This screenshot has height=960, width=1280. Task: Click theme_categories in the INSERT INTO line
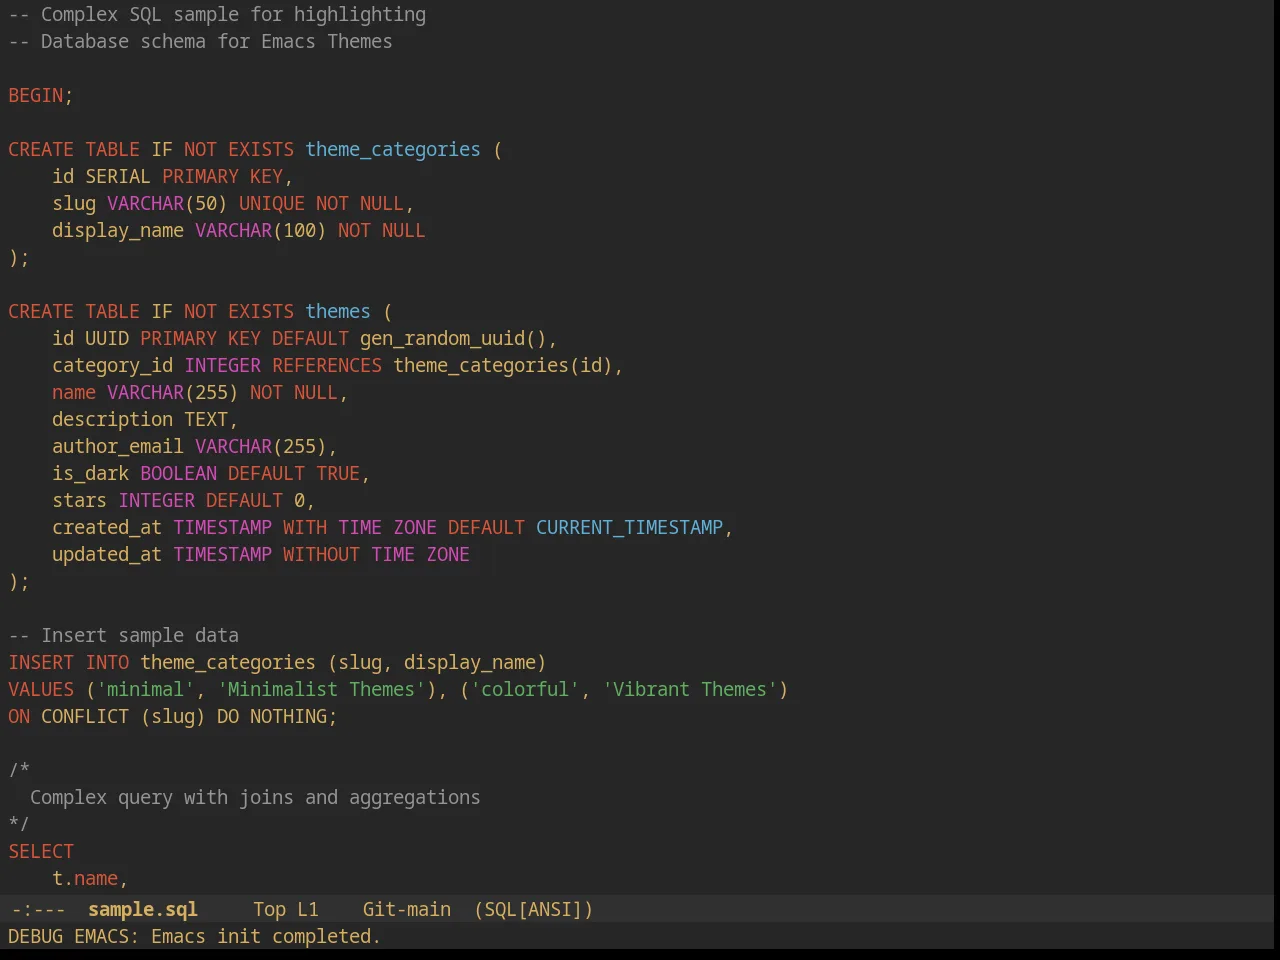(228, 662)
